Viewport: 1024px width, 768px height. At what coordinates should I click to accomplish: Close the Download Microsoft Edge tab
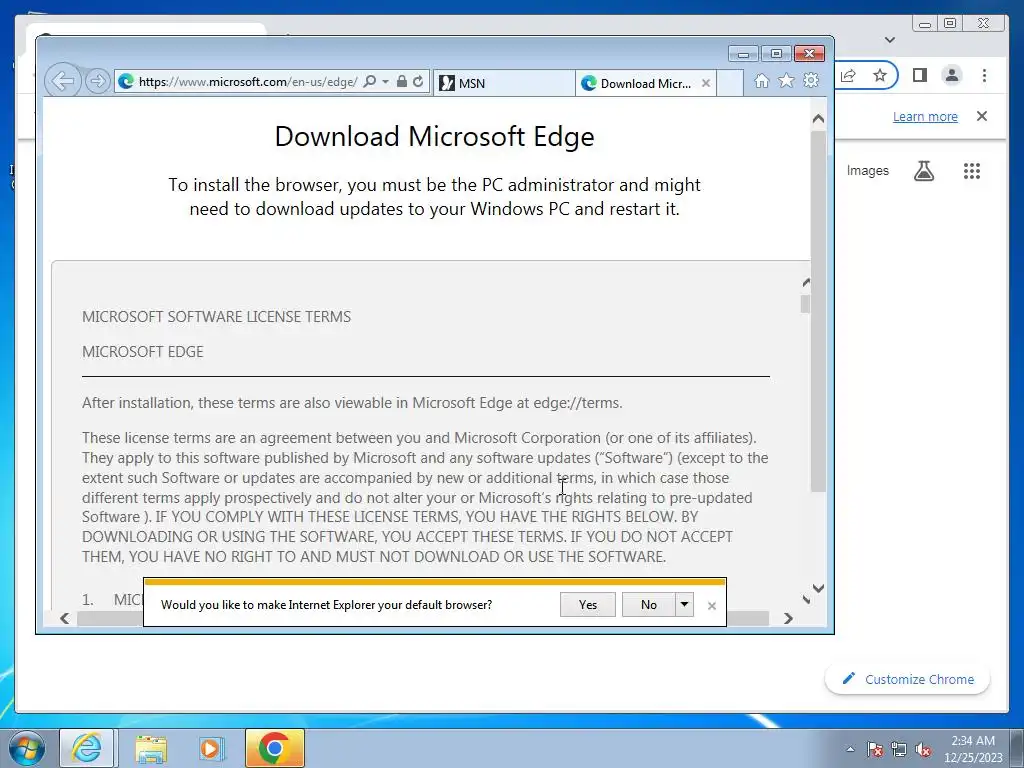(706, 83)
